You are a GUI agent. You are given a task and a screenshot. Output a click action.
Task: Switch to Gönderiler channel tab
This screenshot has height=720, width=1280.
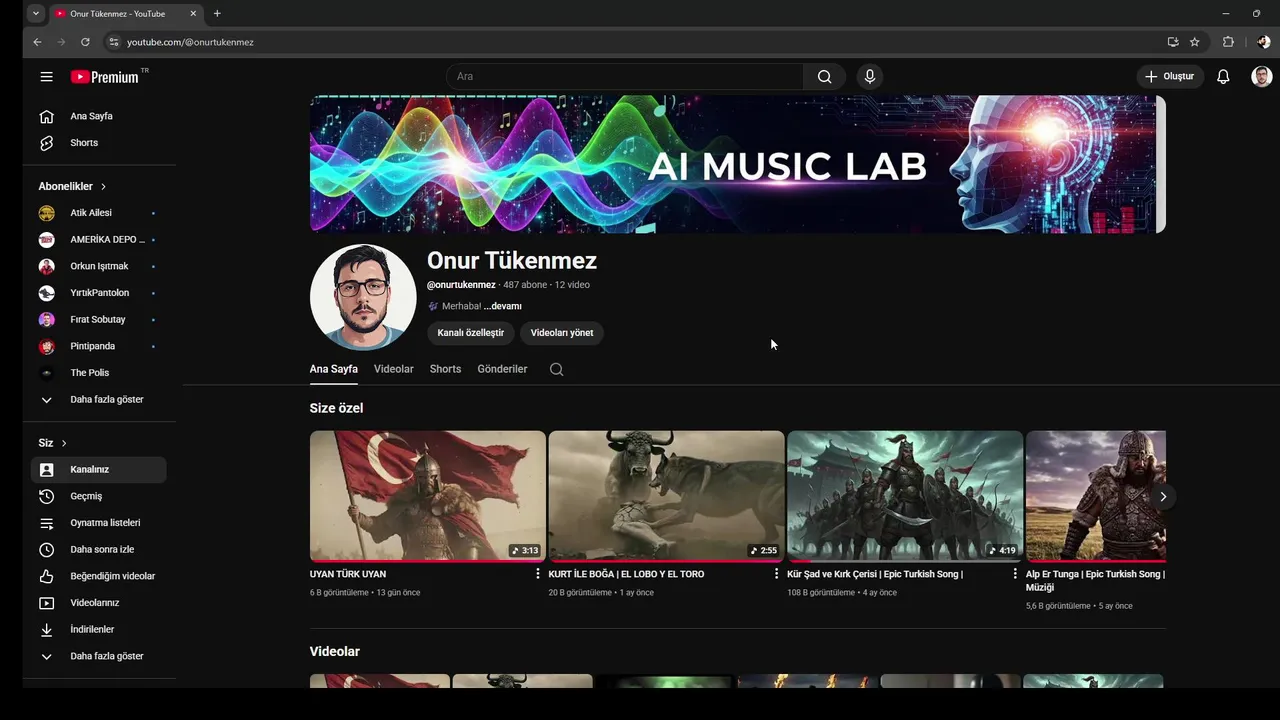[x=502, y=369]
